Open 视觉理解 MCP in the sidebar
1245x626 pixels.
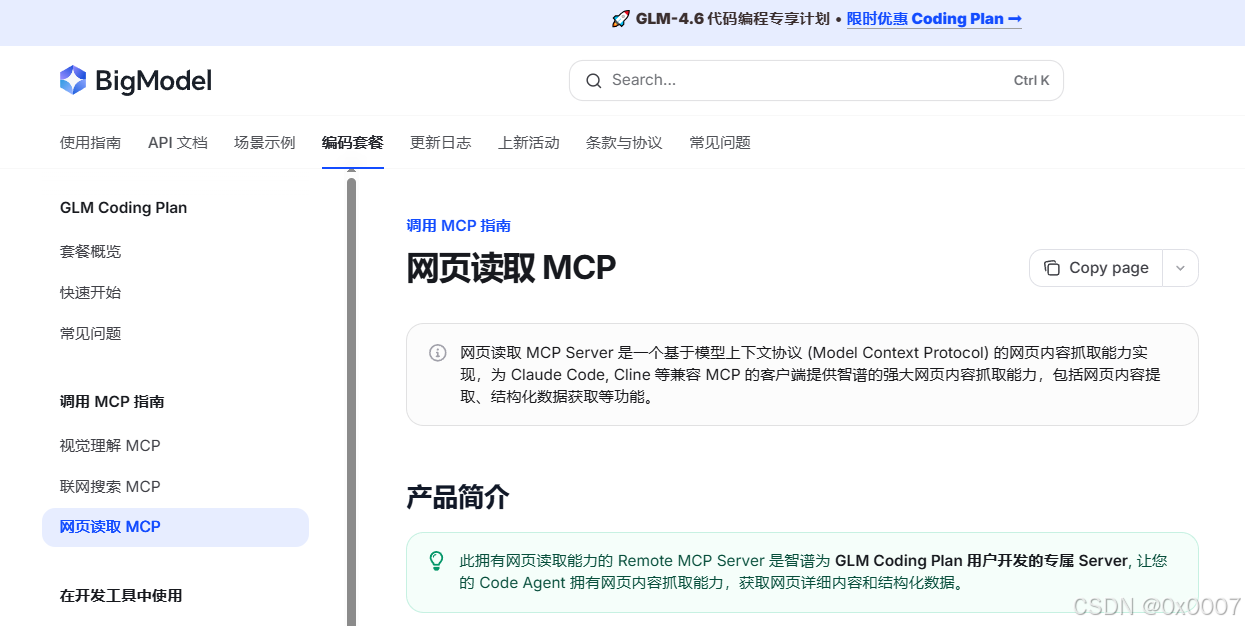pyautogui.click(x=110, y=445)
